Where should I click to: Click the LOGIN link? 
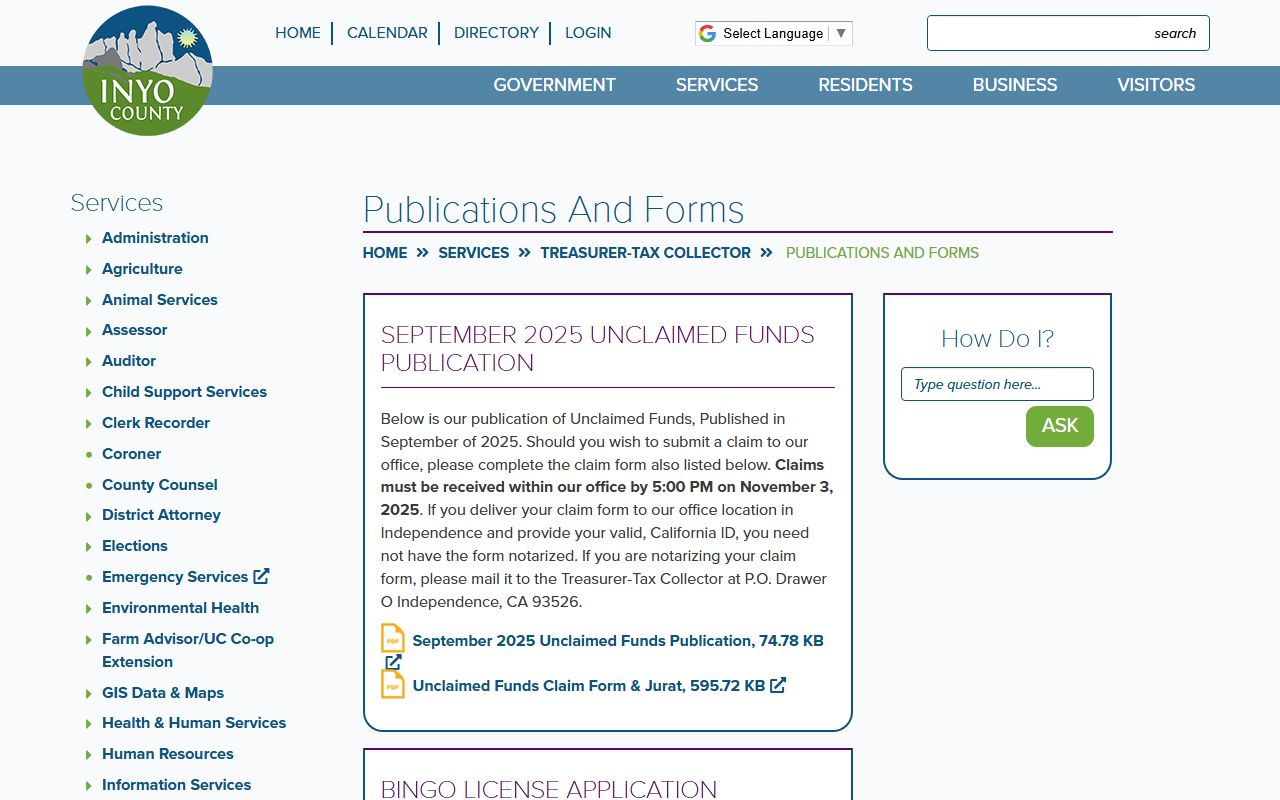click(588, 33)
